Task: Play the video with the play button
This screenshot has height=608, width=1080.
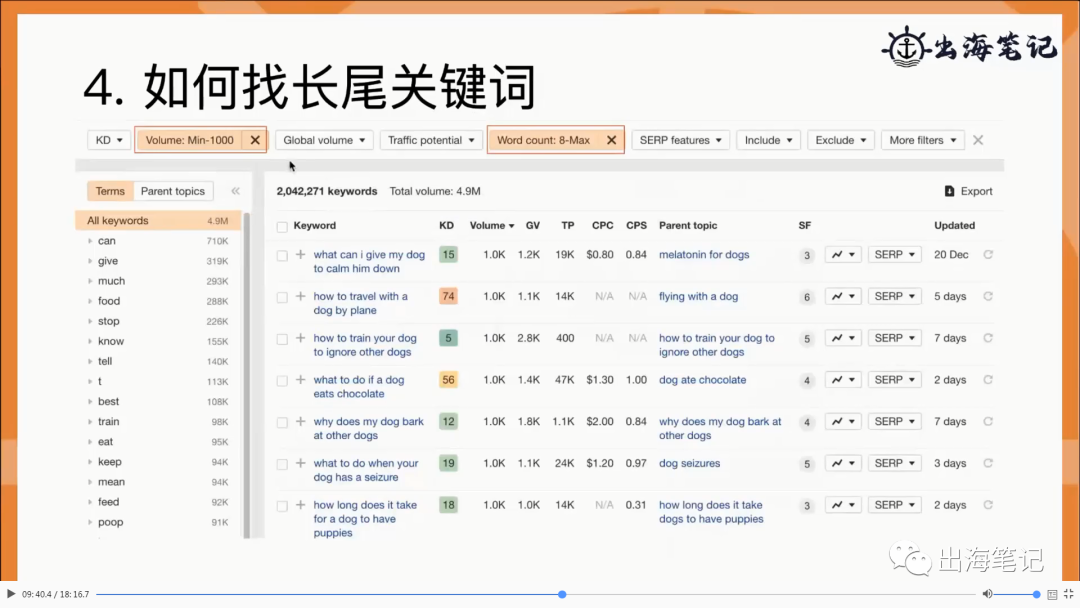Action: click(x=10, y=594)
